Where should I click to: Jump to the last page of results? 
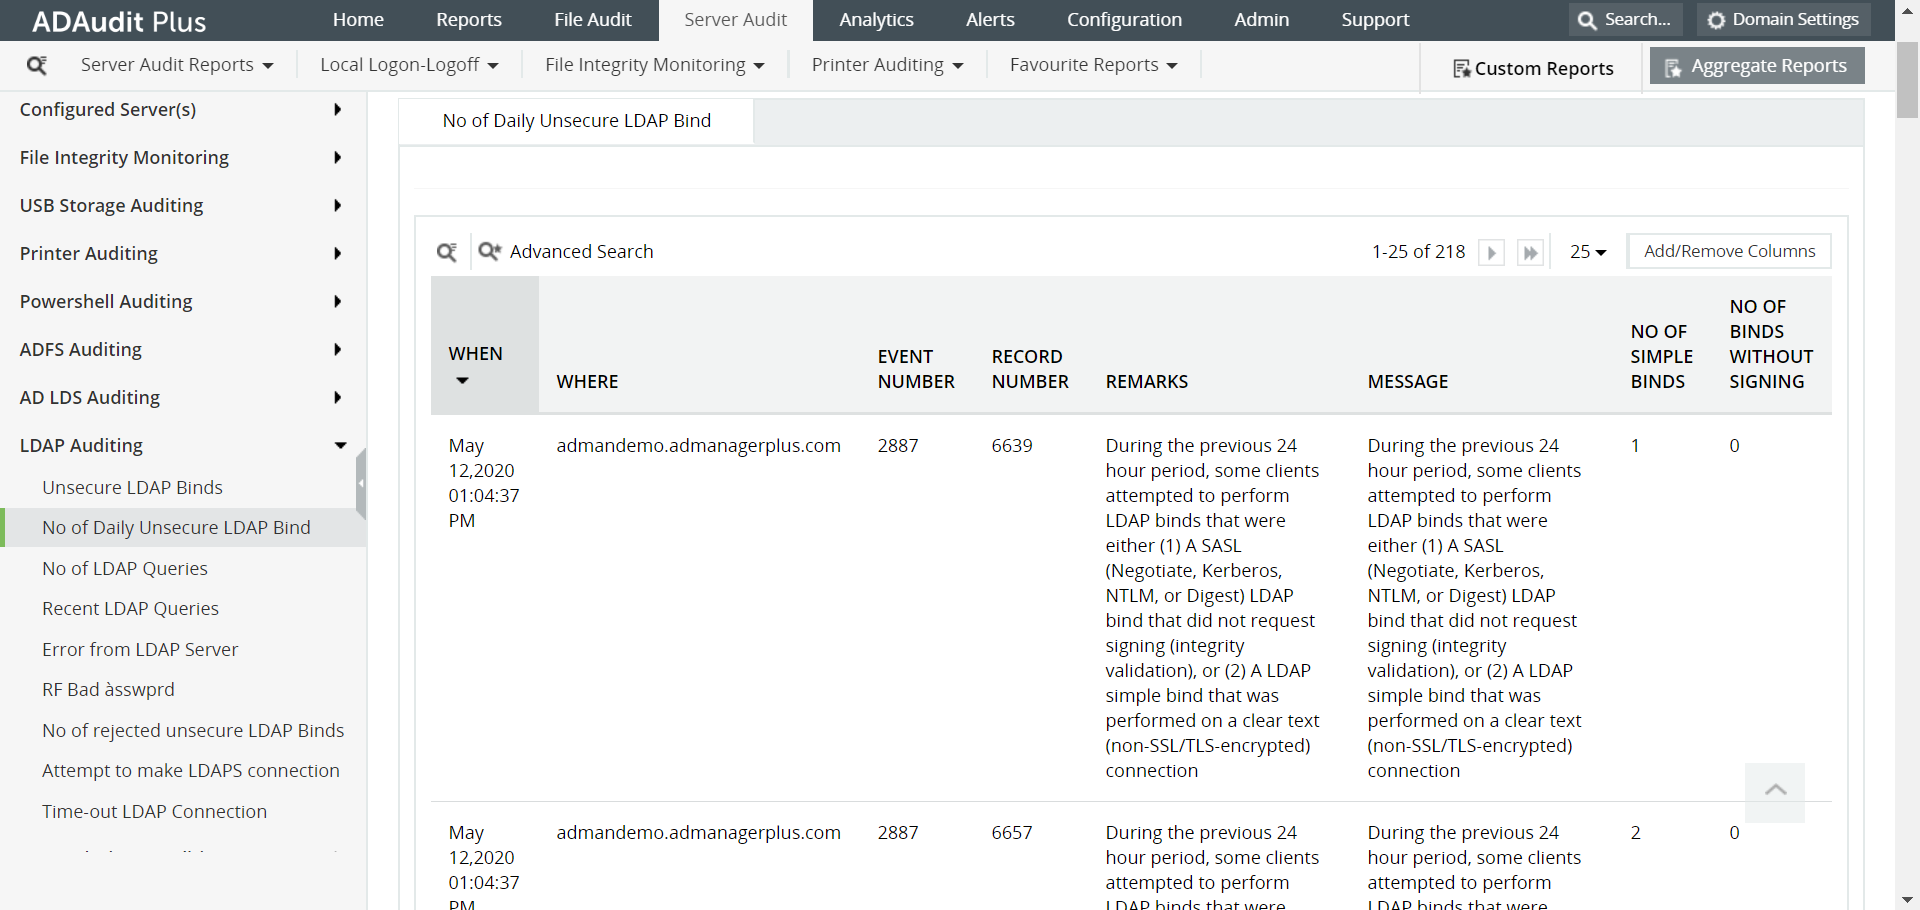click(x=1530, y=252)
